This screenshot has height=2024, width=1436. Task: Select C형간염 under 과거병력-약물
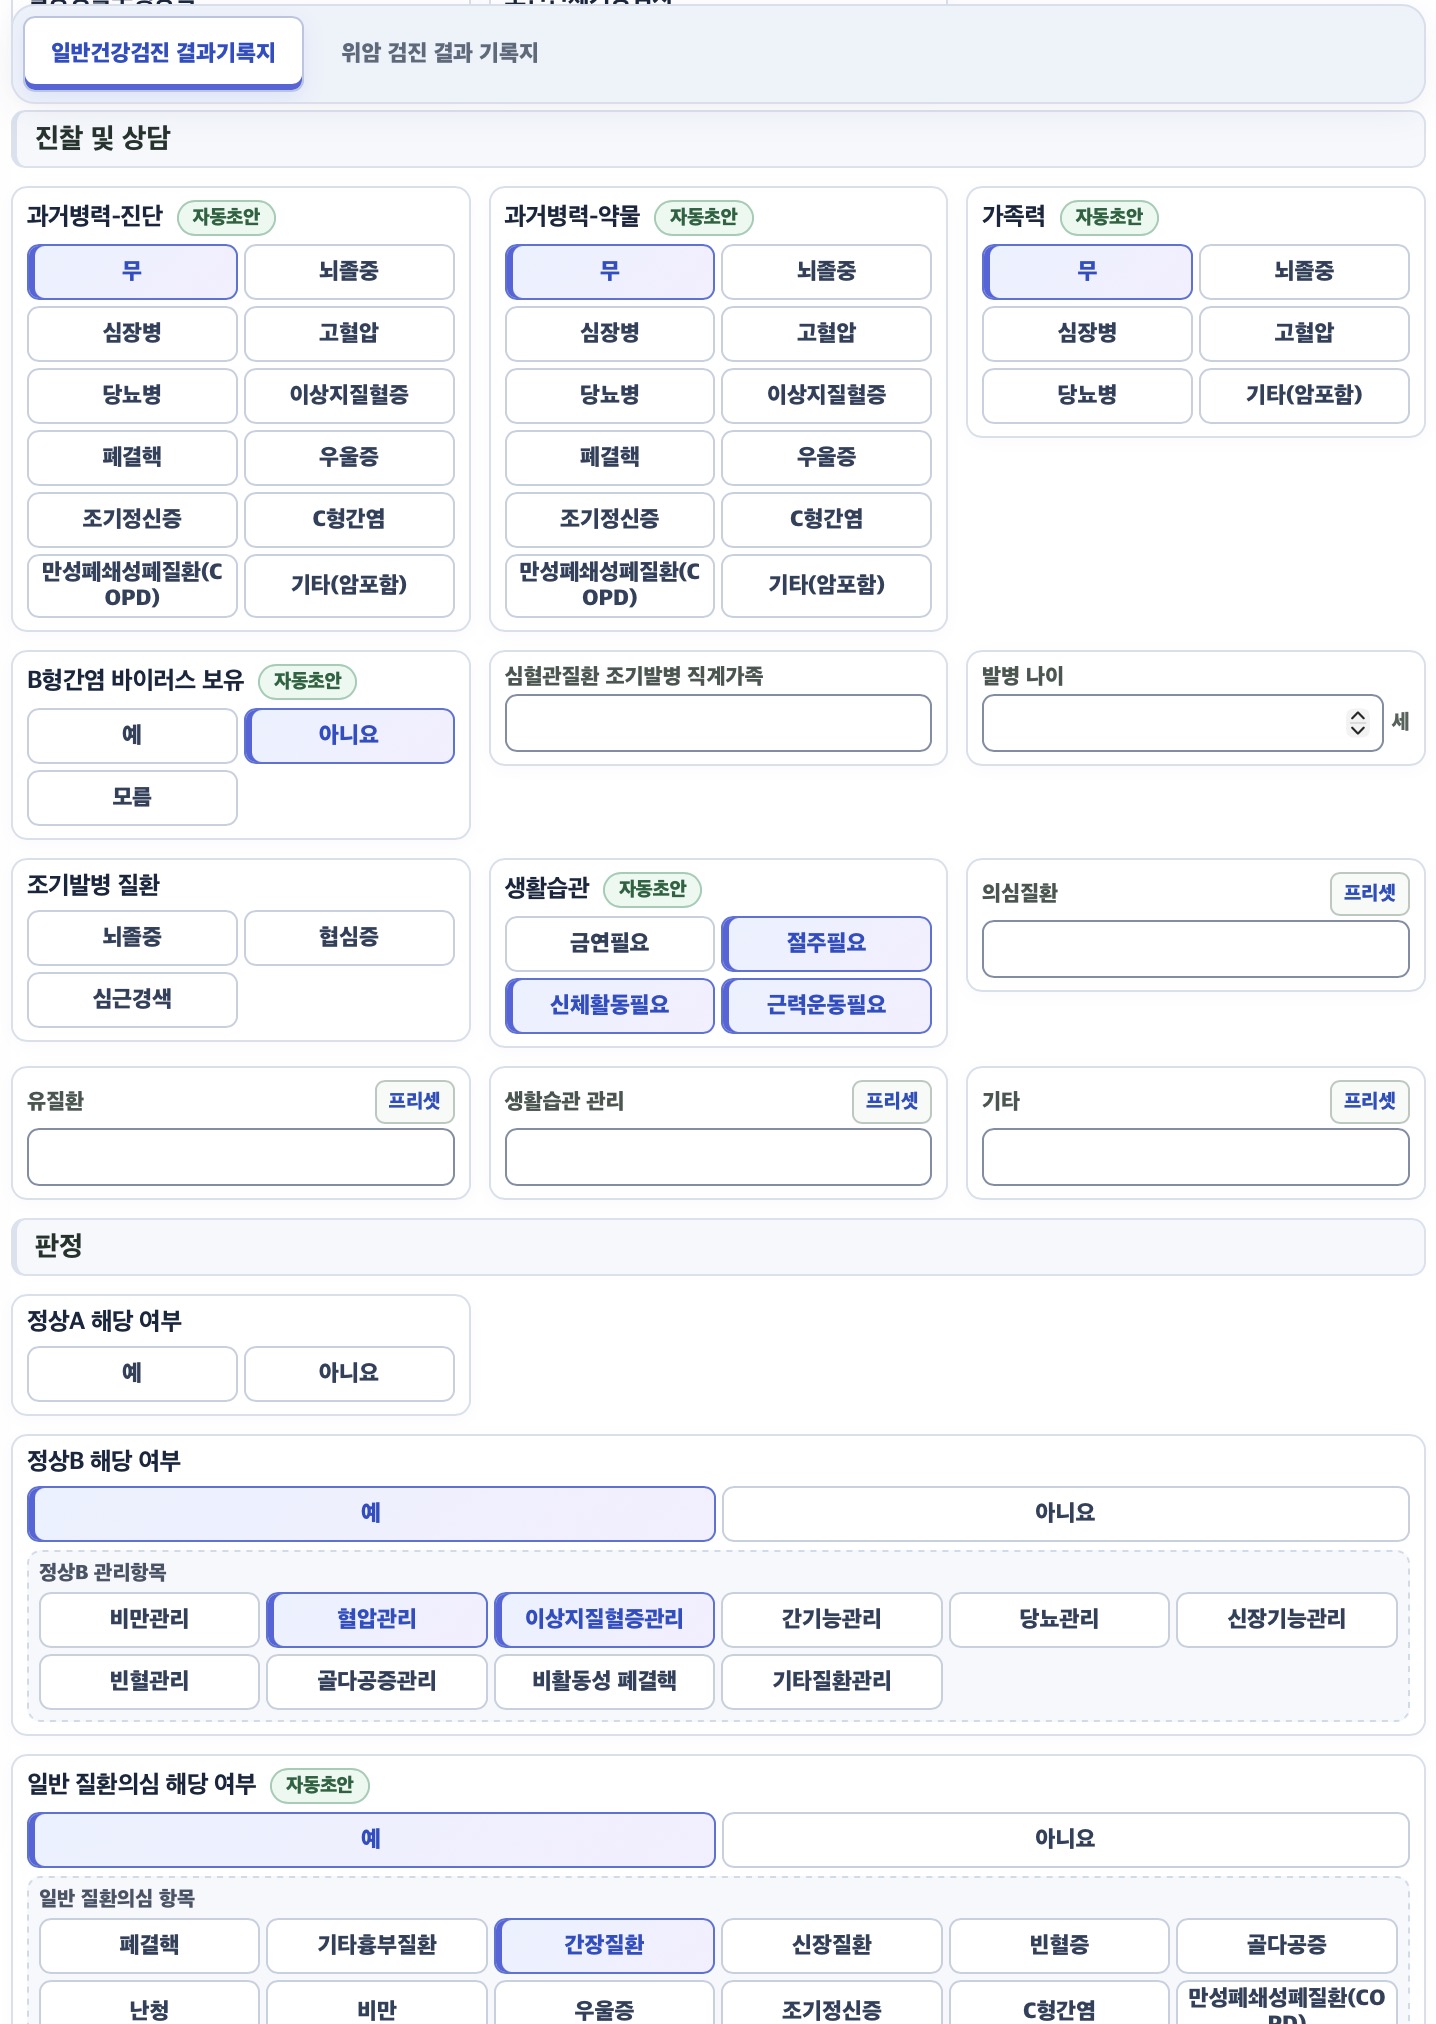[x=826, y=520]
